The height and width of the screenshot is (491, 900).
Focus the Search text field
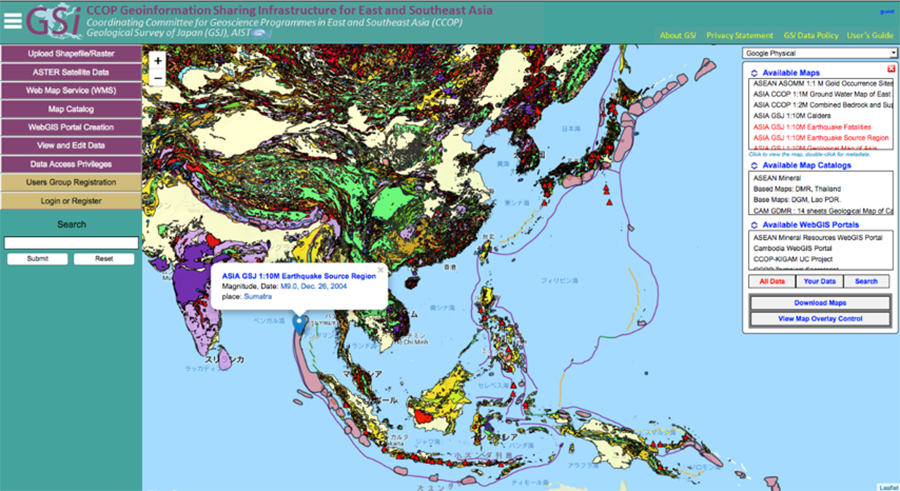click(x=71, y=243)
